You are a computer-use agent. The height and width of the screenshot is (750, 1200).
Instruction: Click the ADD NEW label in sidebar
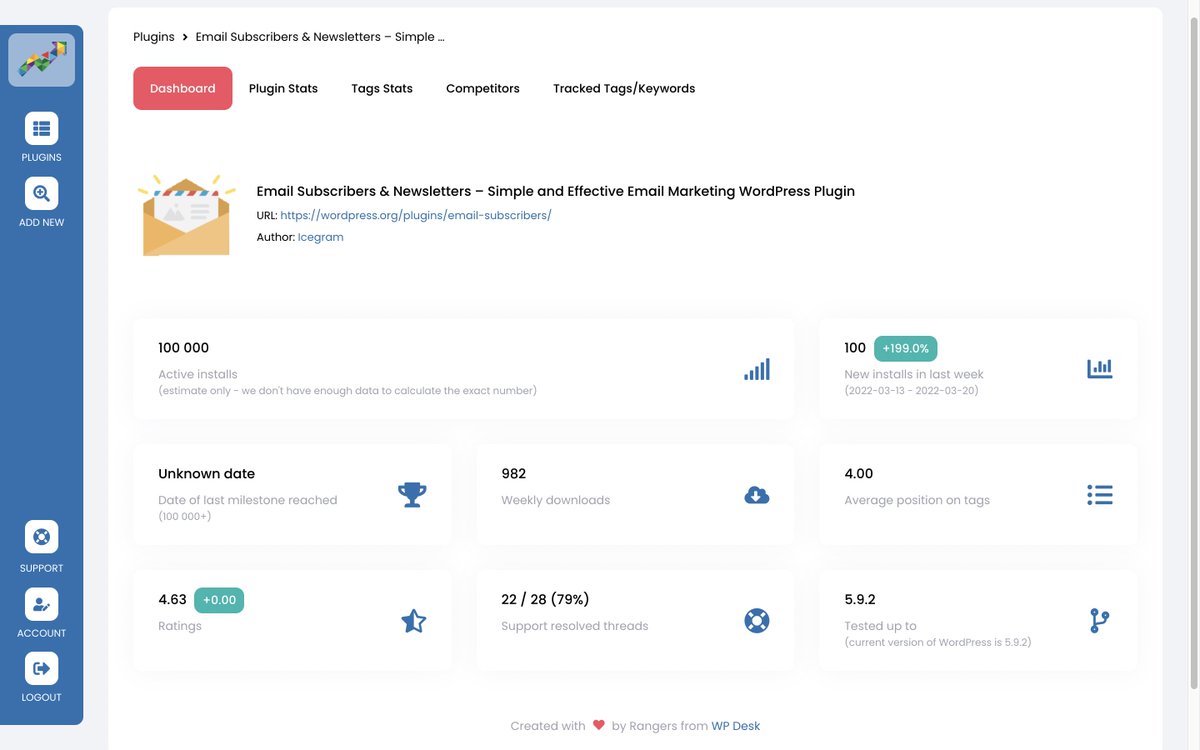(x=41, y=222)
